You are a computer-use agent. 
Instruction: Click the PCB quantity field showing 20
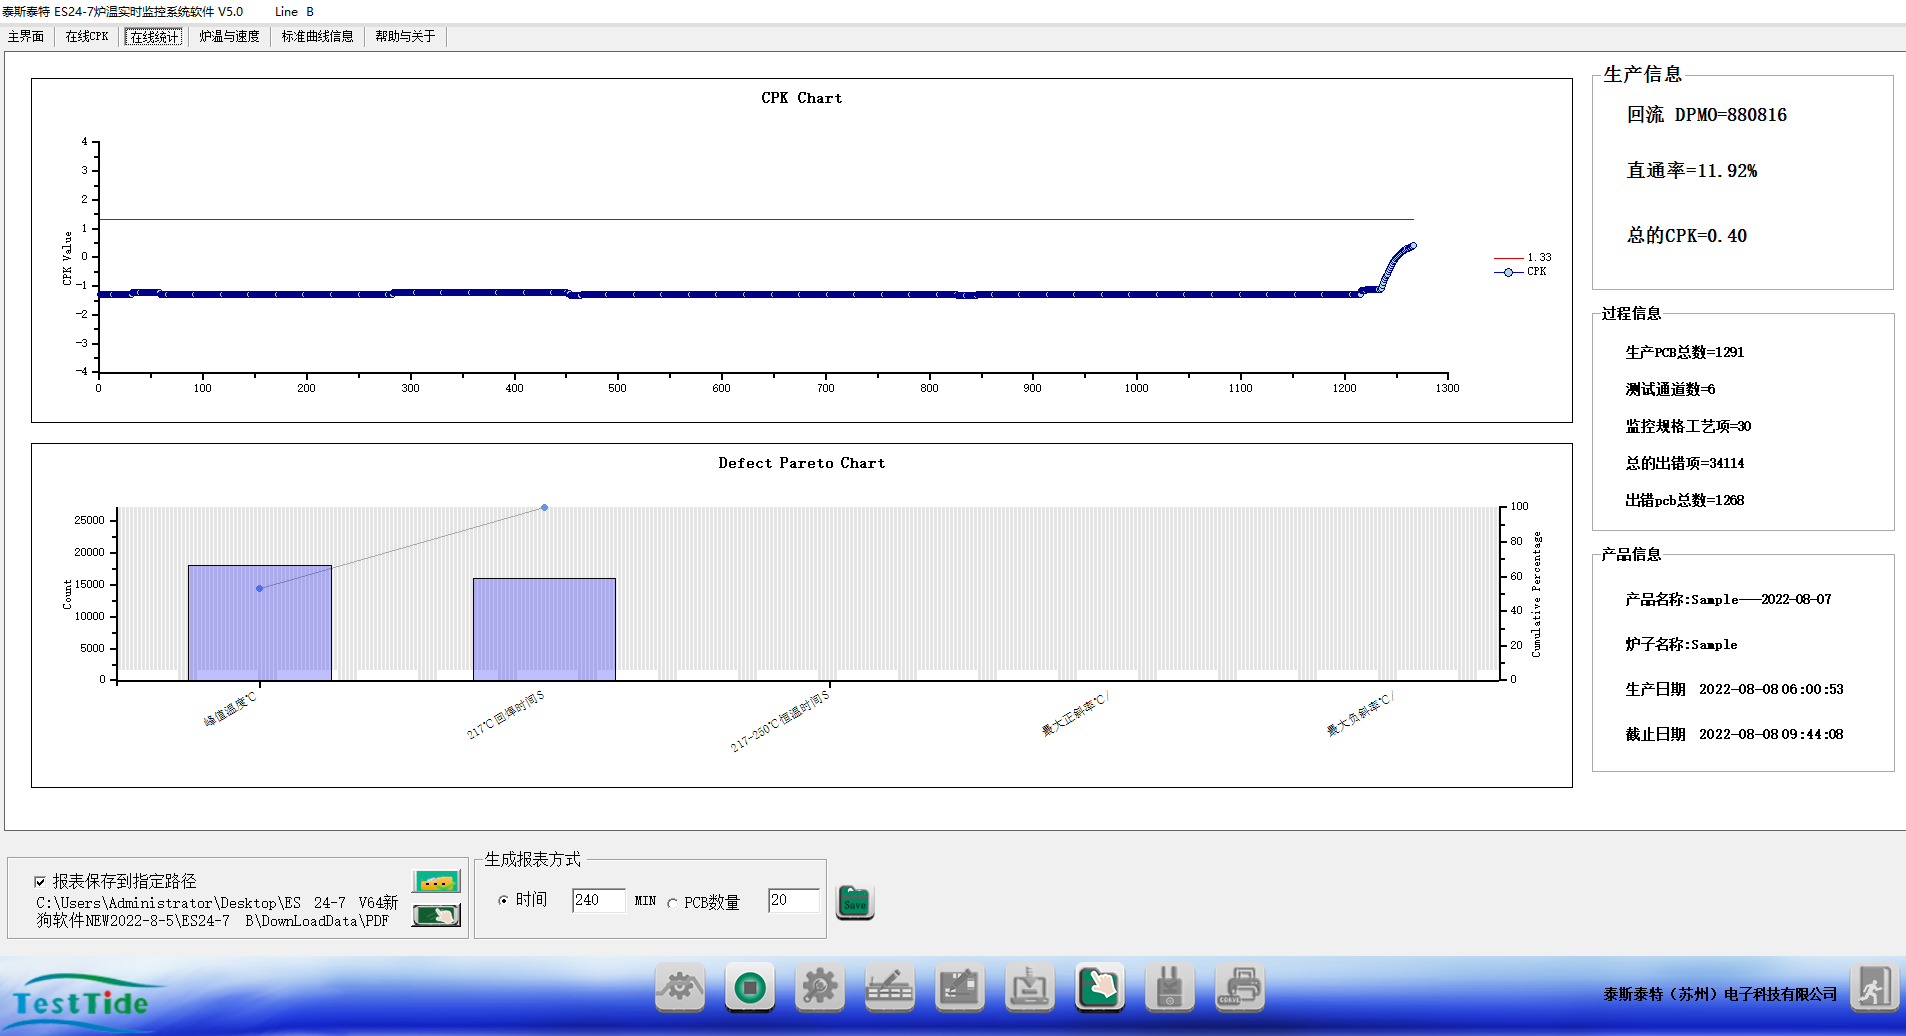[x=793, y=900]
